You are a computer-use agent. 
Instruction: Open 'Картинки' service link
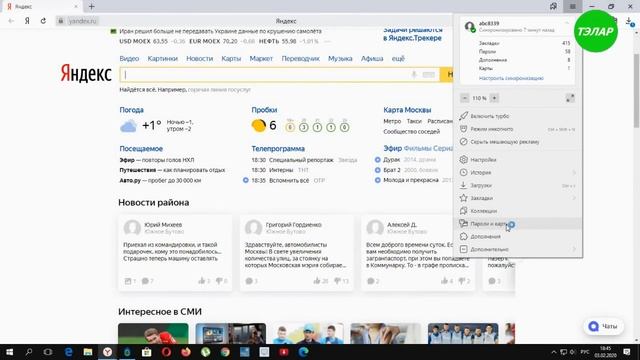(162, 58)
